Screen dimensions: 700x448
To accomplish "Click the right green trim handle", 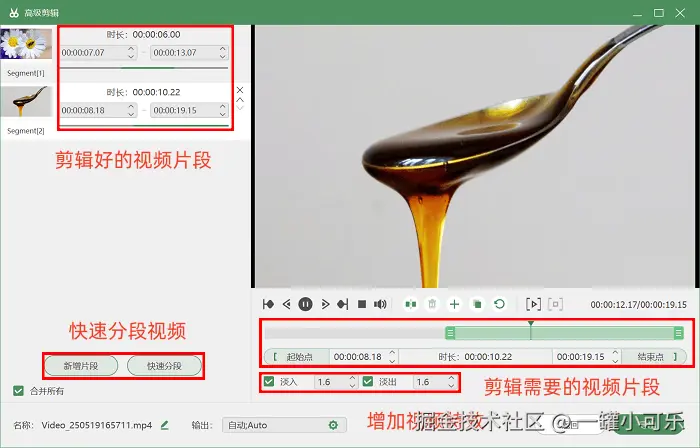I will pyautogui.click(x=679, y=333).
